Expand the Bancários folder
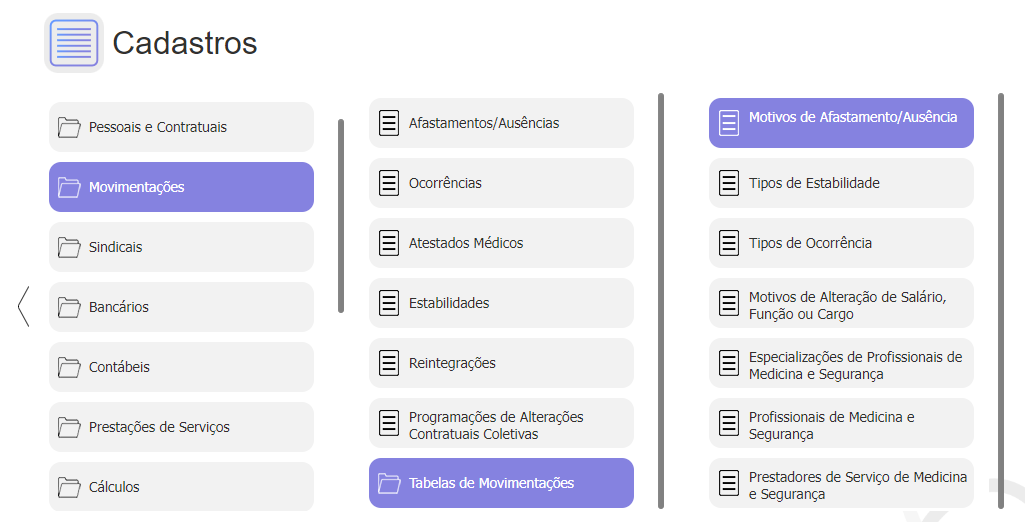 181,307
